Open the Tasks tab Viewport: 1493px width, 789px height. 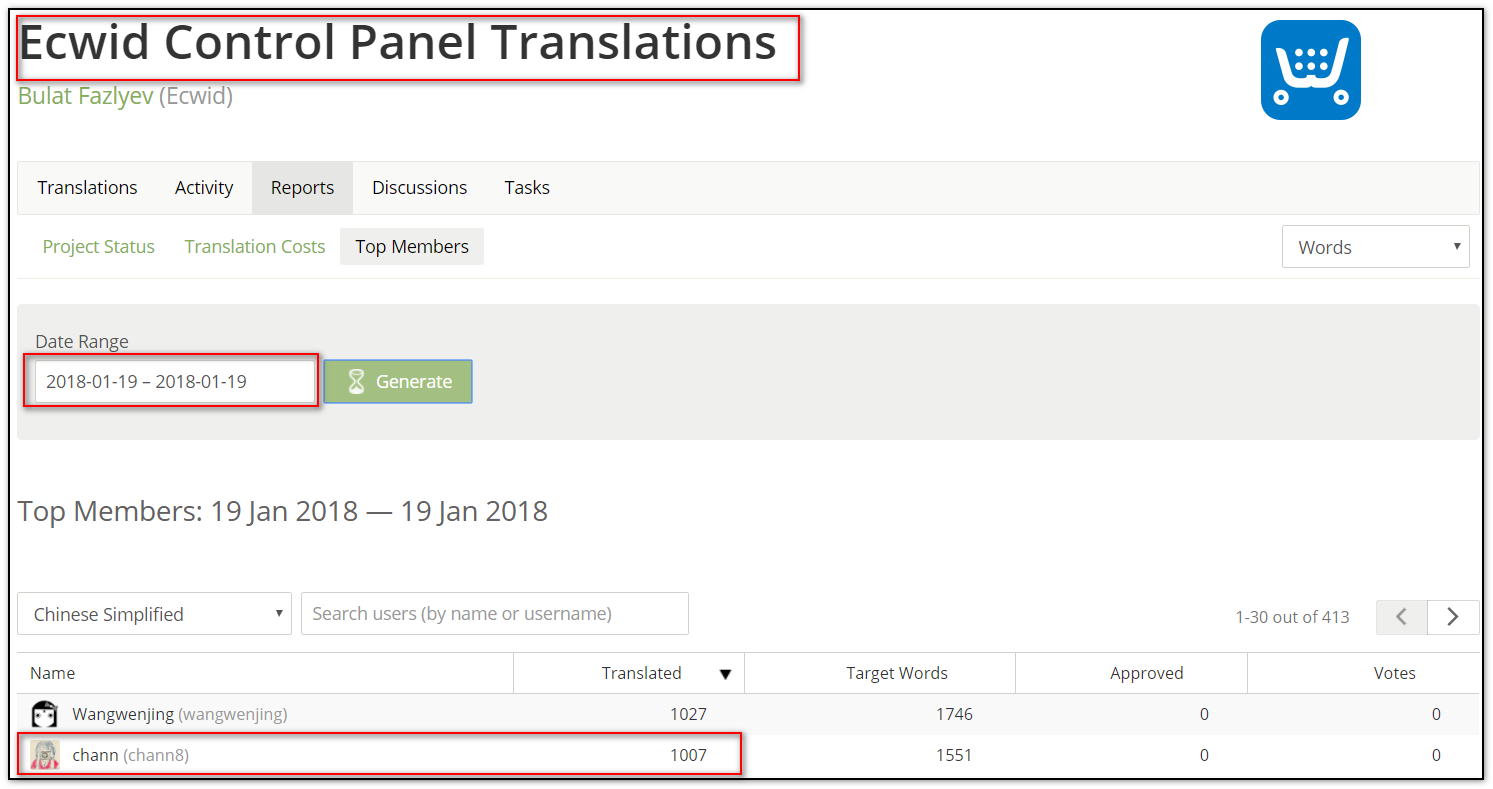point(527,188)
